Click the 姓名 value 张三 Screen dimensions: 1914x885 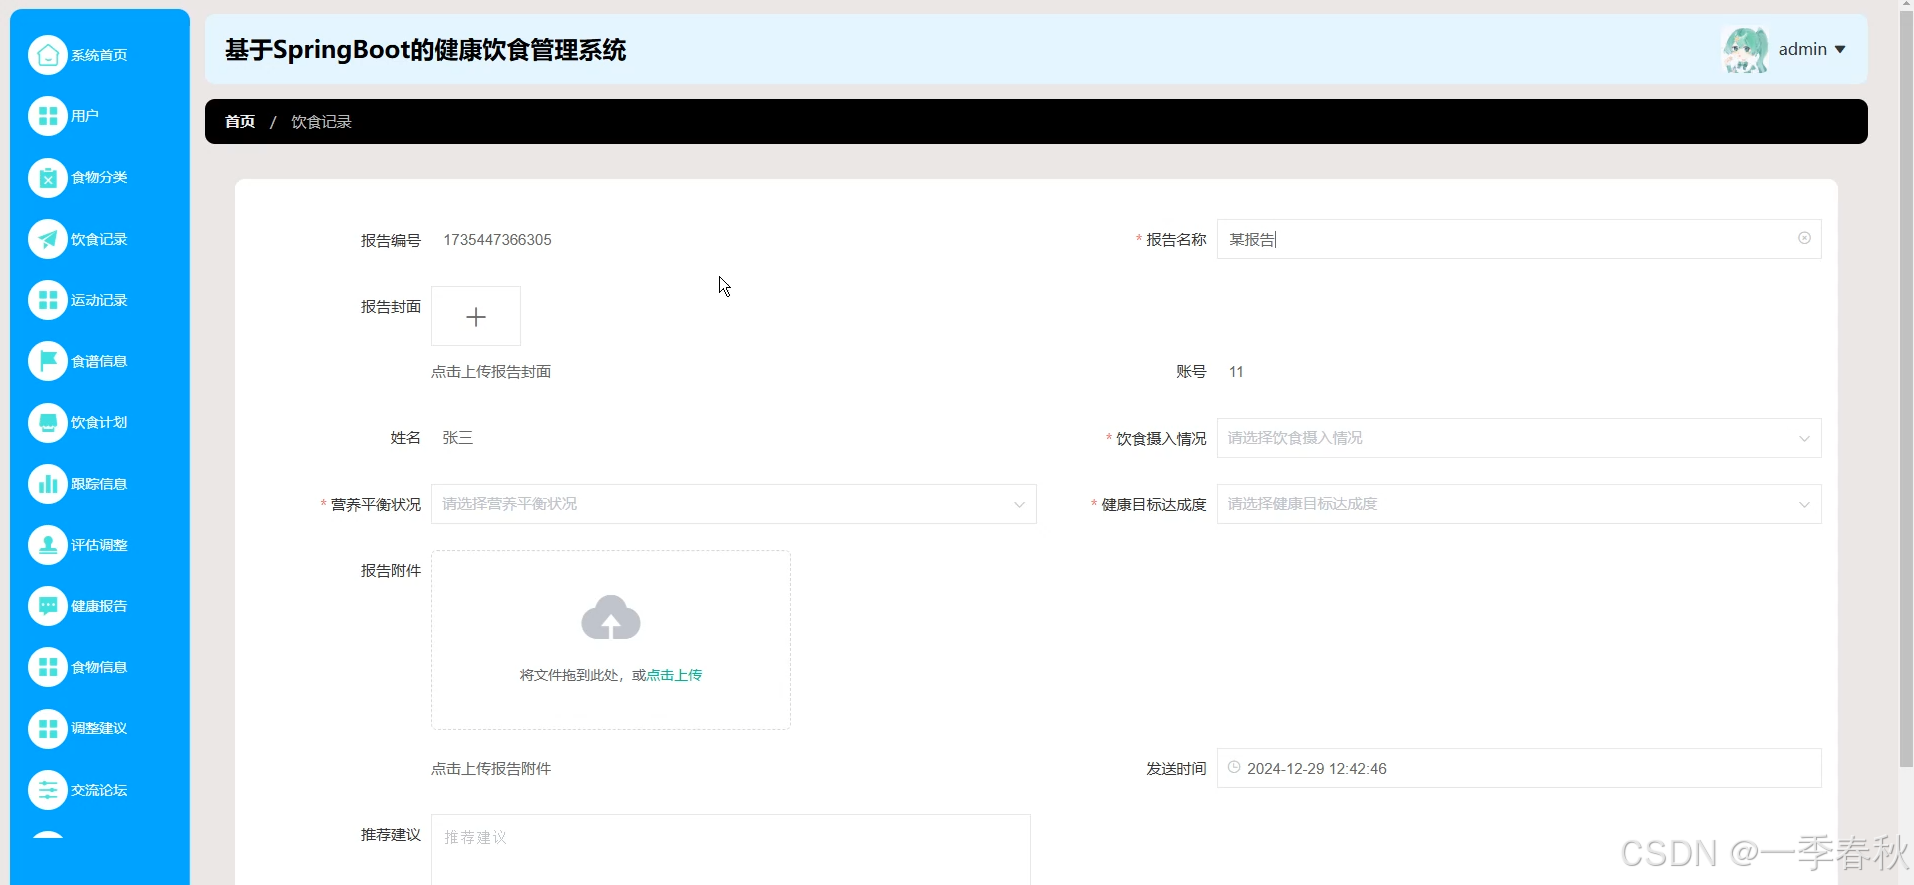click(458, 438)
